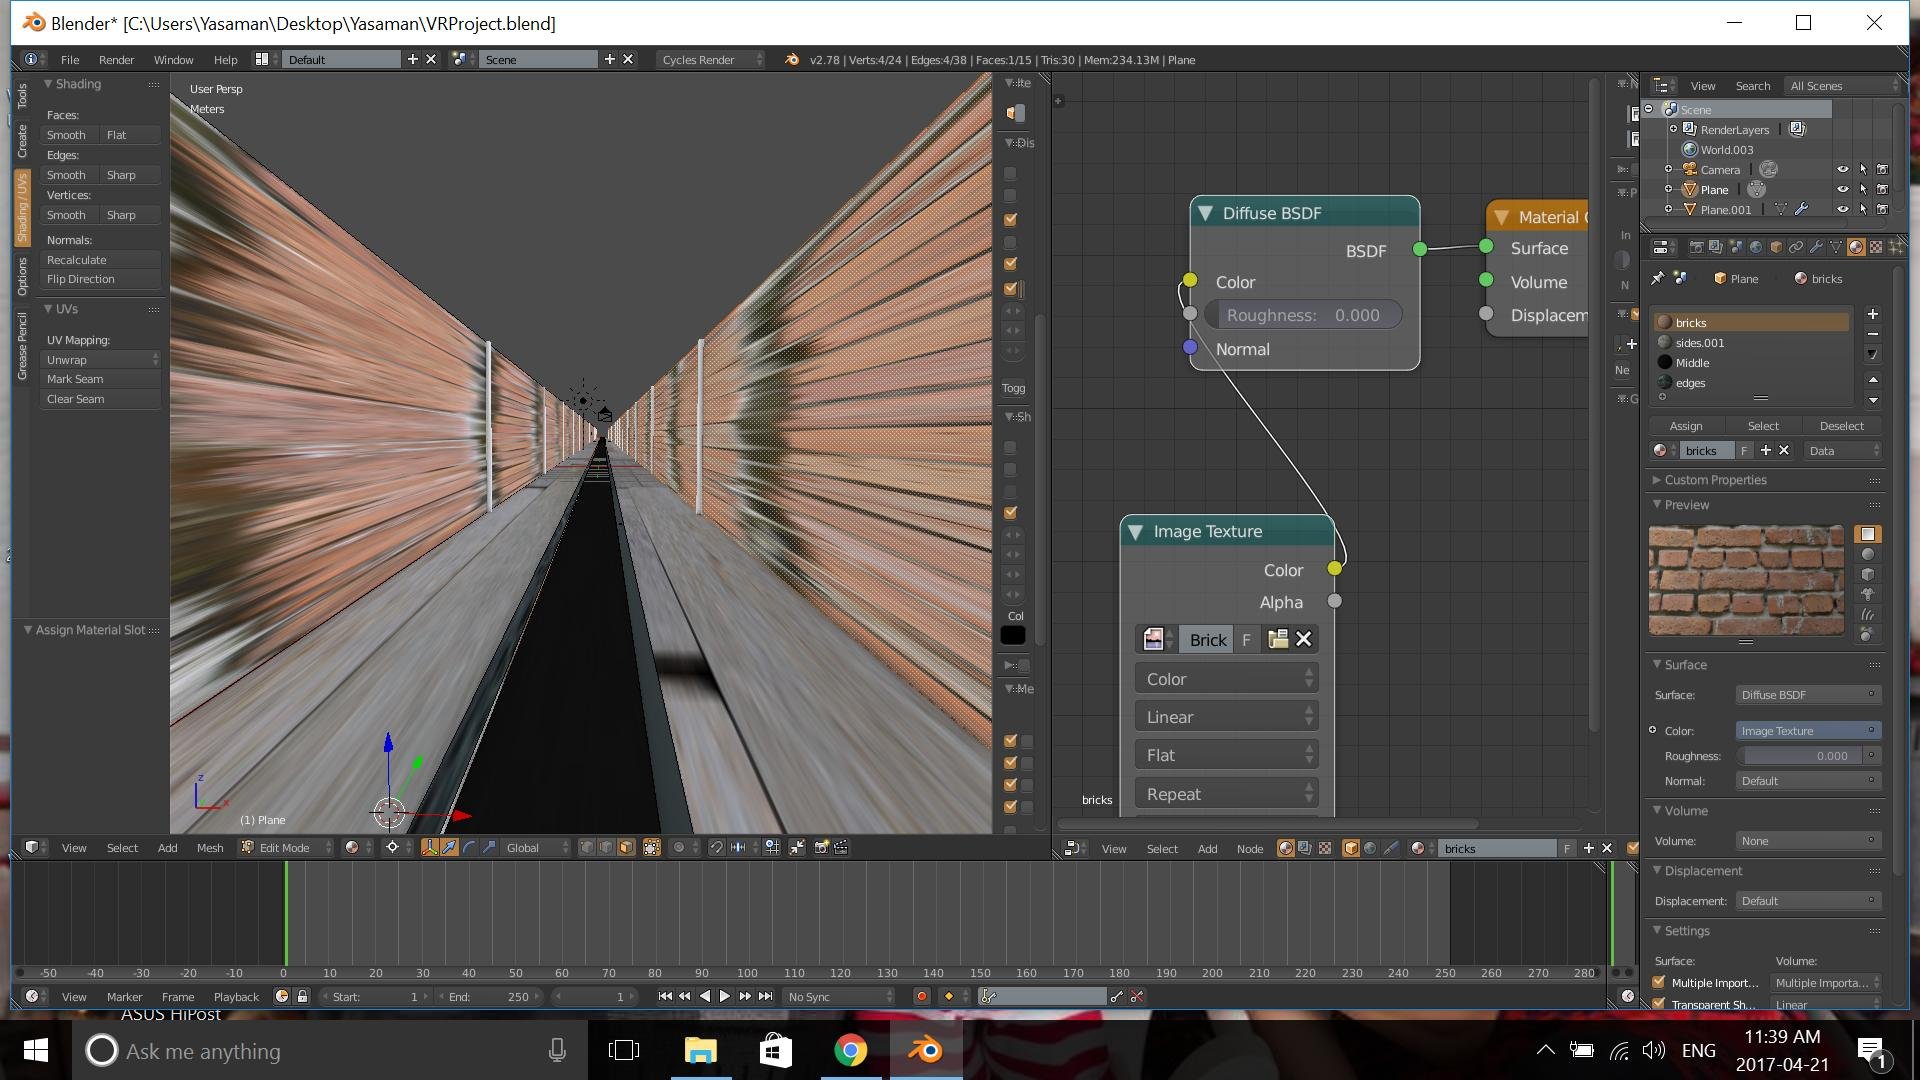
Task: Toggle render visibility of Plane.001
Action: (x=1882, y=210)
